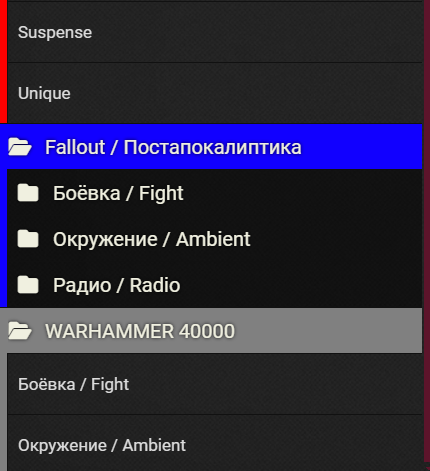This screenshot has width=430, height=471.
Task: Click empty gray header area right of WARHAMMER 40000
Action: [x=328, y=331]
